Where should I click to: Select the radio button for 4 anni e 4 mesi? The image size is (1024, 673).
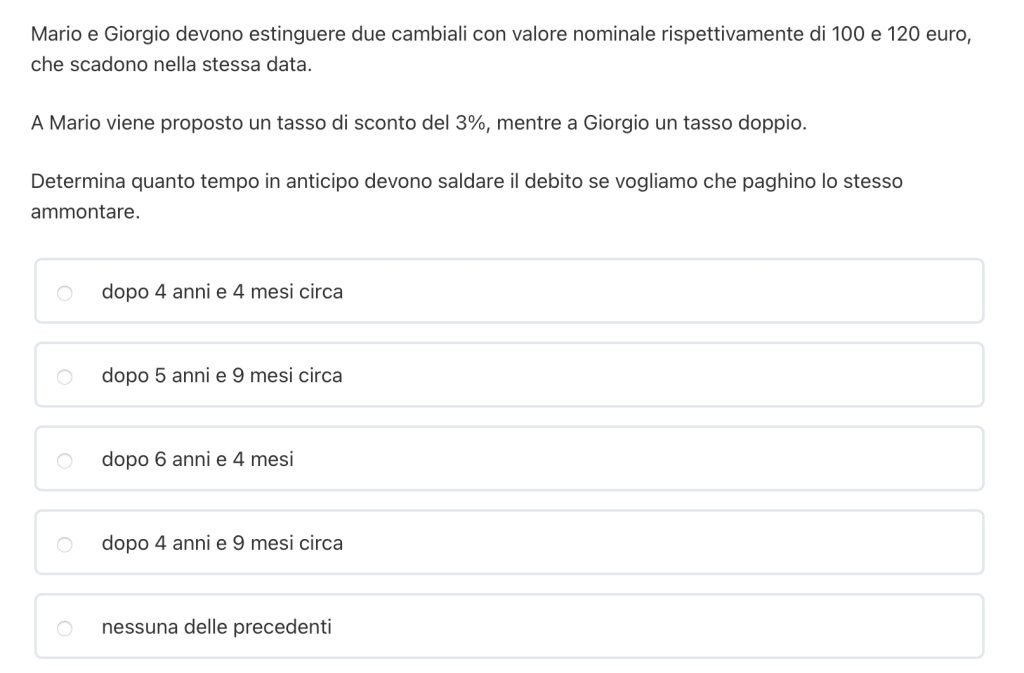click(65, 293)
